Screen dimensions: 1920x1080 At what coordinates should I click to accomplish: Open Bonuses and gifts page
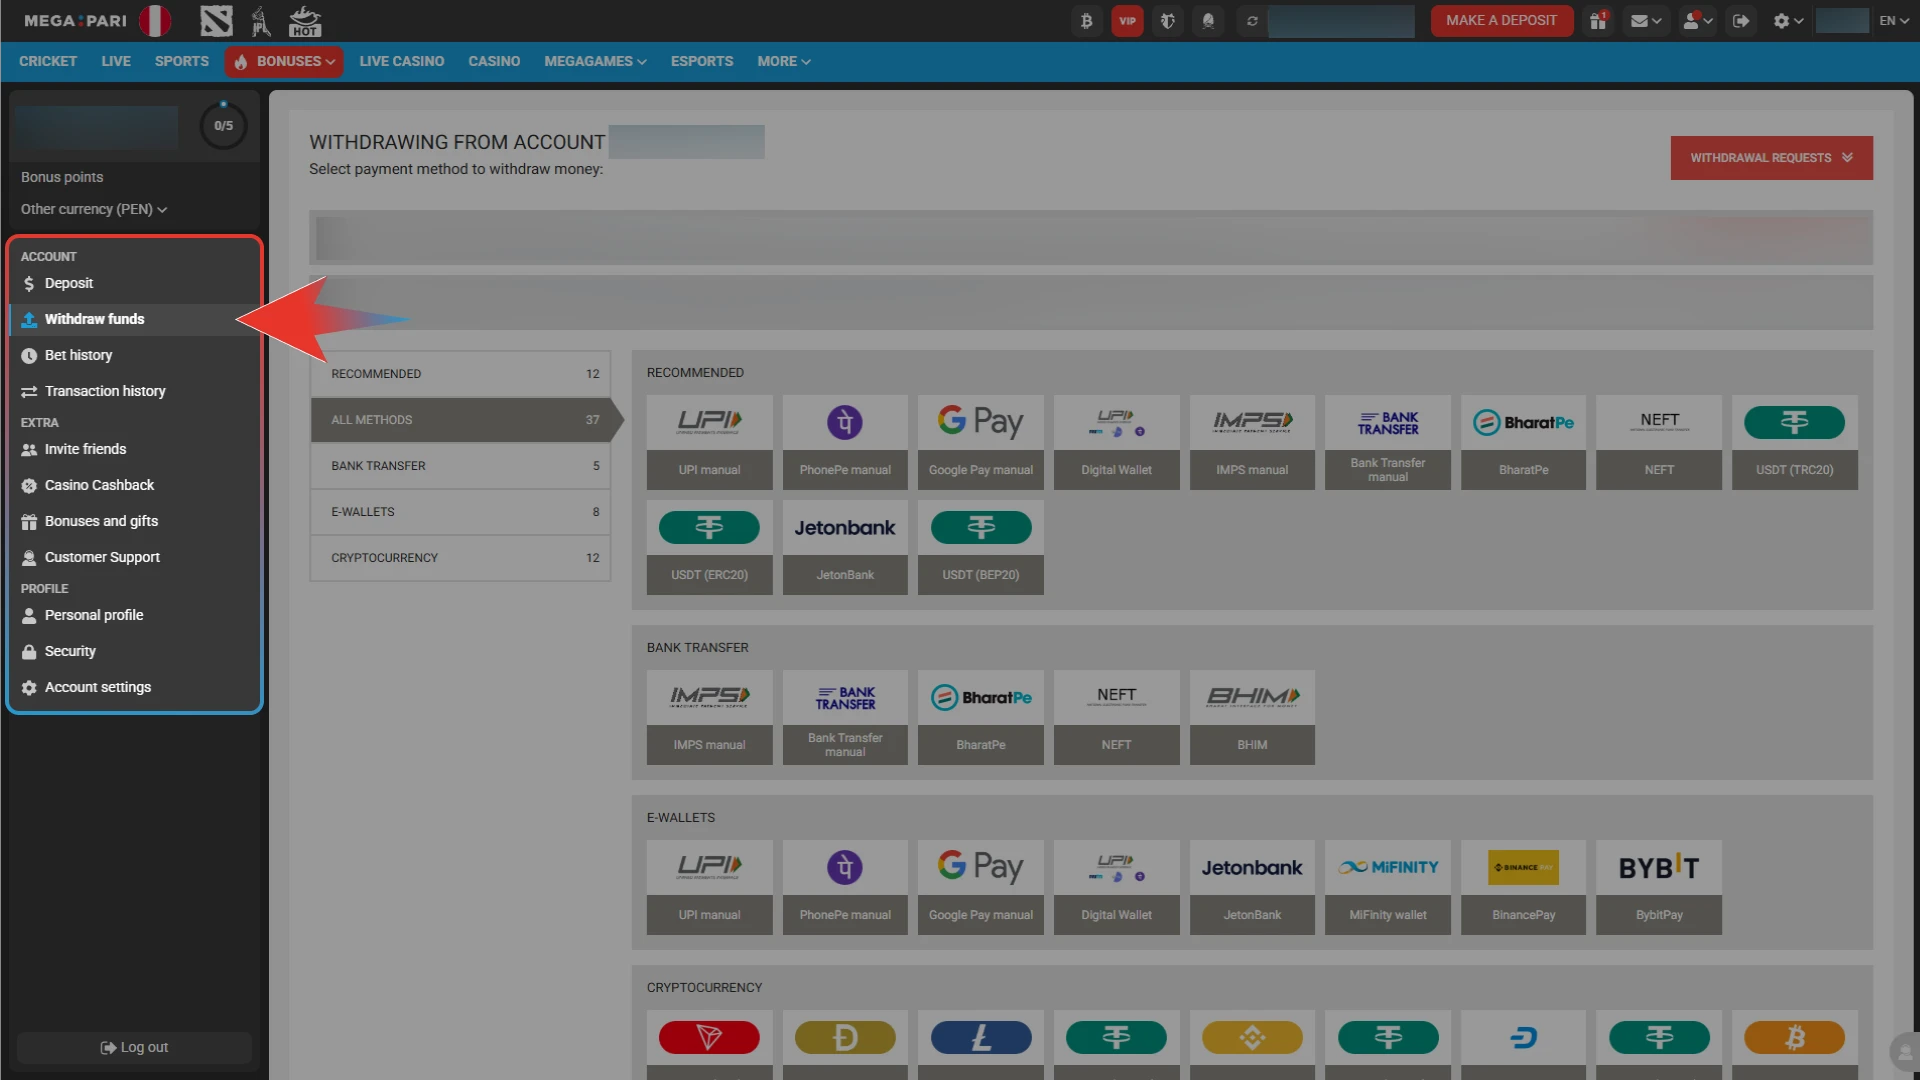click(x=134, y=522)
